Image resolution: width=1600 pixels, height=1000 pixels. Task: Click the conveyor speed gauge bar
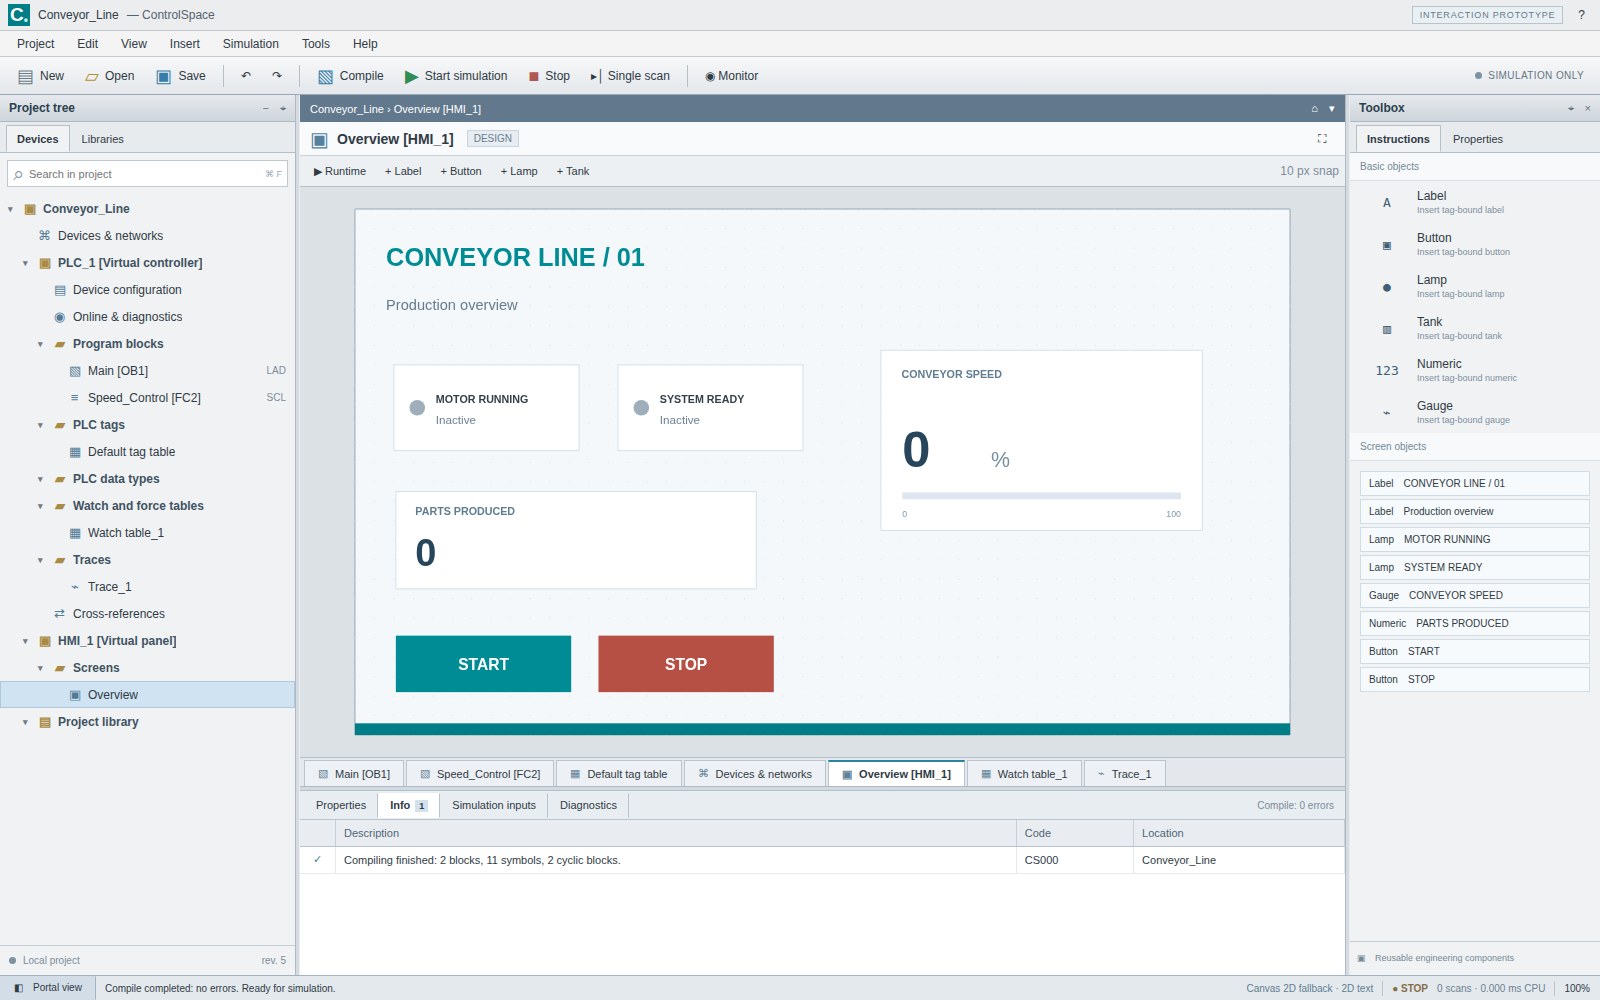[x=1041, y=496]
